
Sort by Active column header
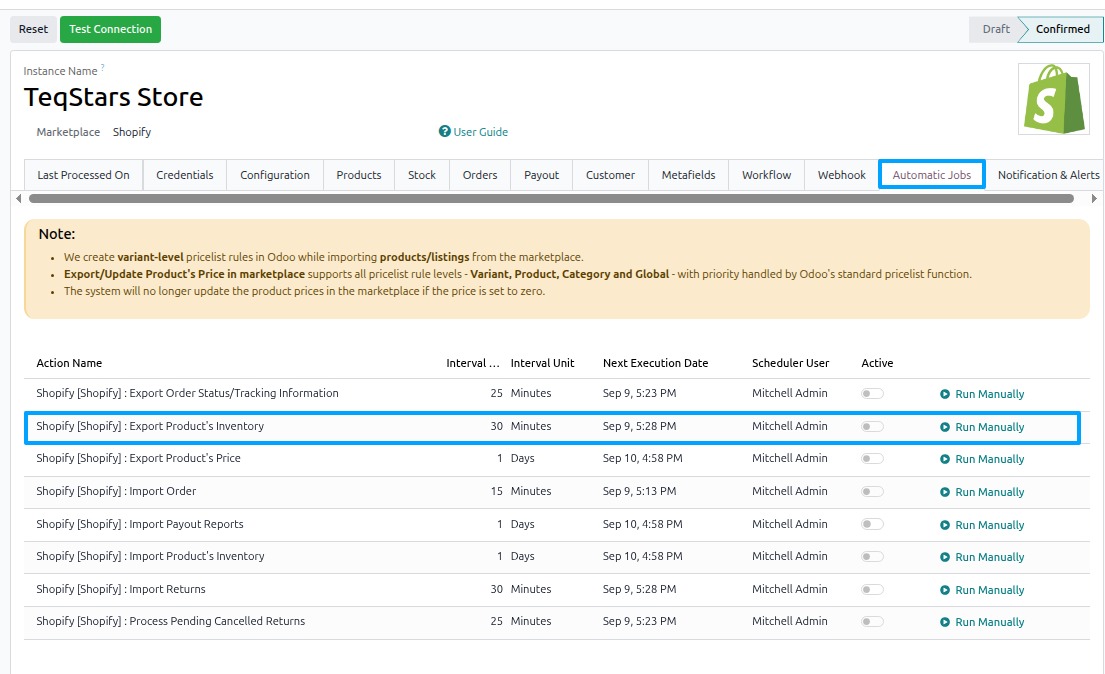pos(877,363)
